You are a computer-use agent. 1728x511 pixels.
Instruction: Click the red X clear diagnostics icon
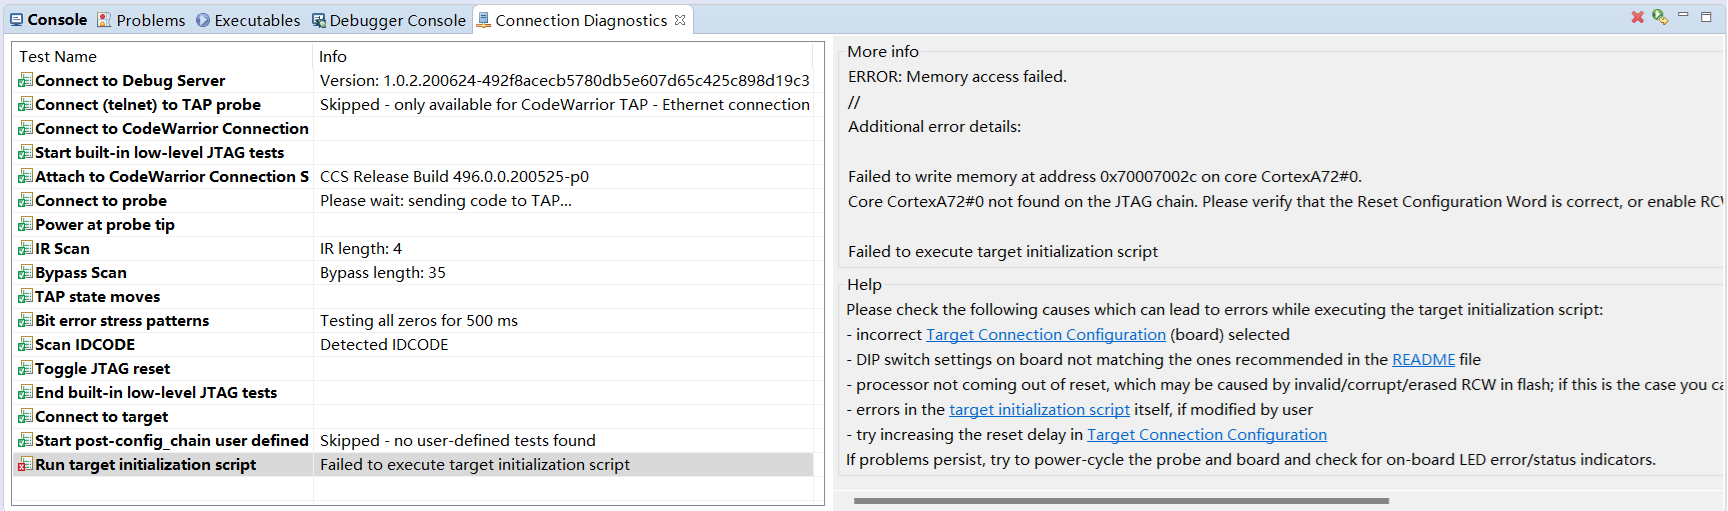point(1637,17)
